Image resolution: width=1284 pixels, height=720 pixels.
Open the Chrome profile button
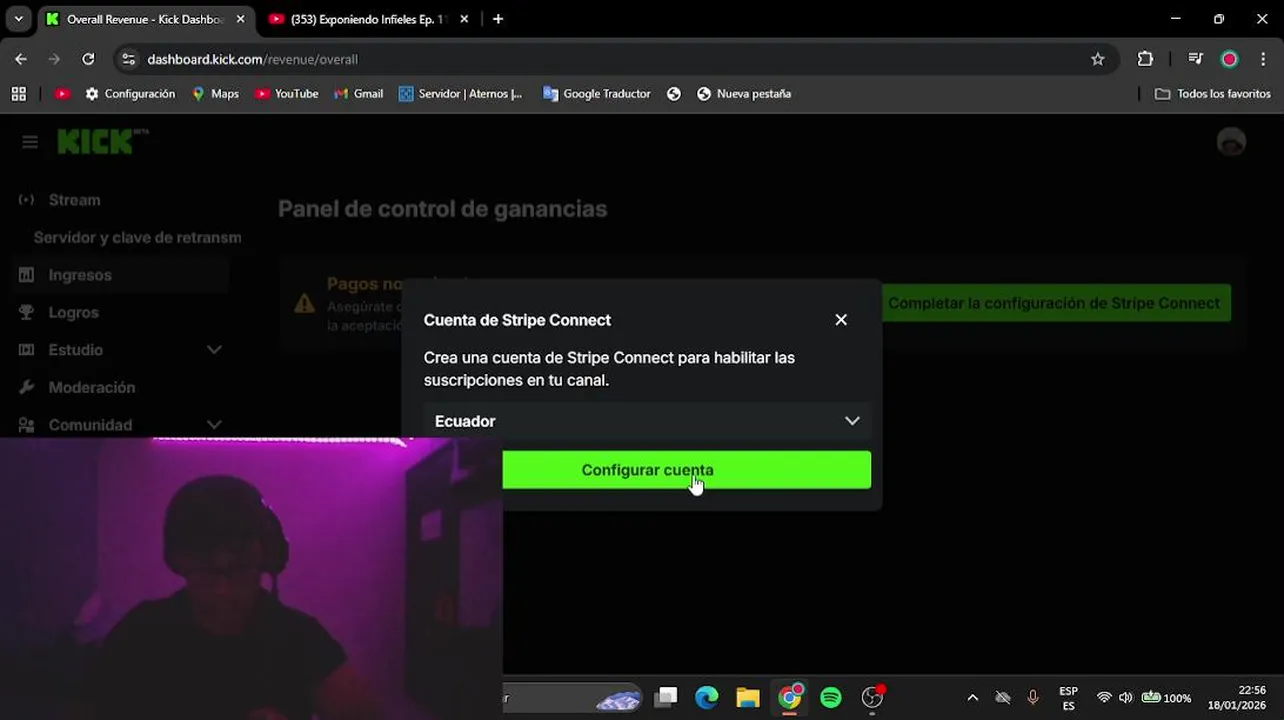1229,59
